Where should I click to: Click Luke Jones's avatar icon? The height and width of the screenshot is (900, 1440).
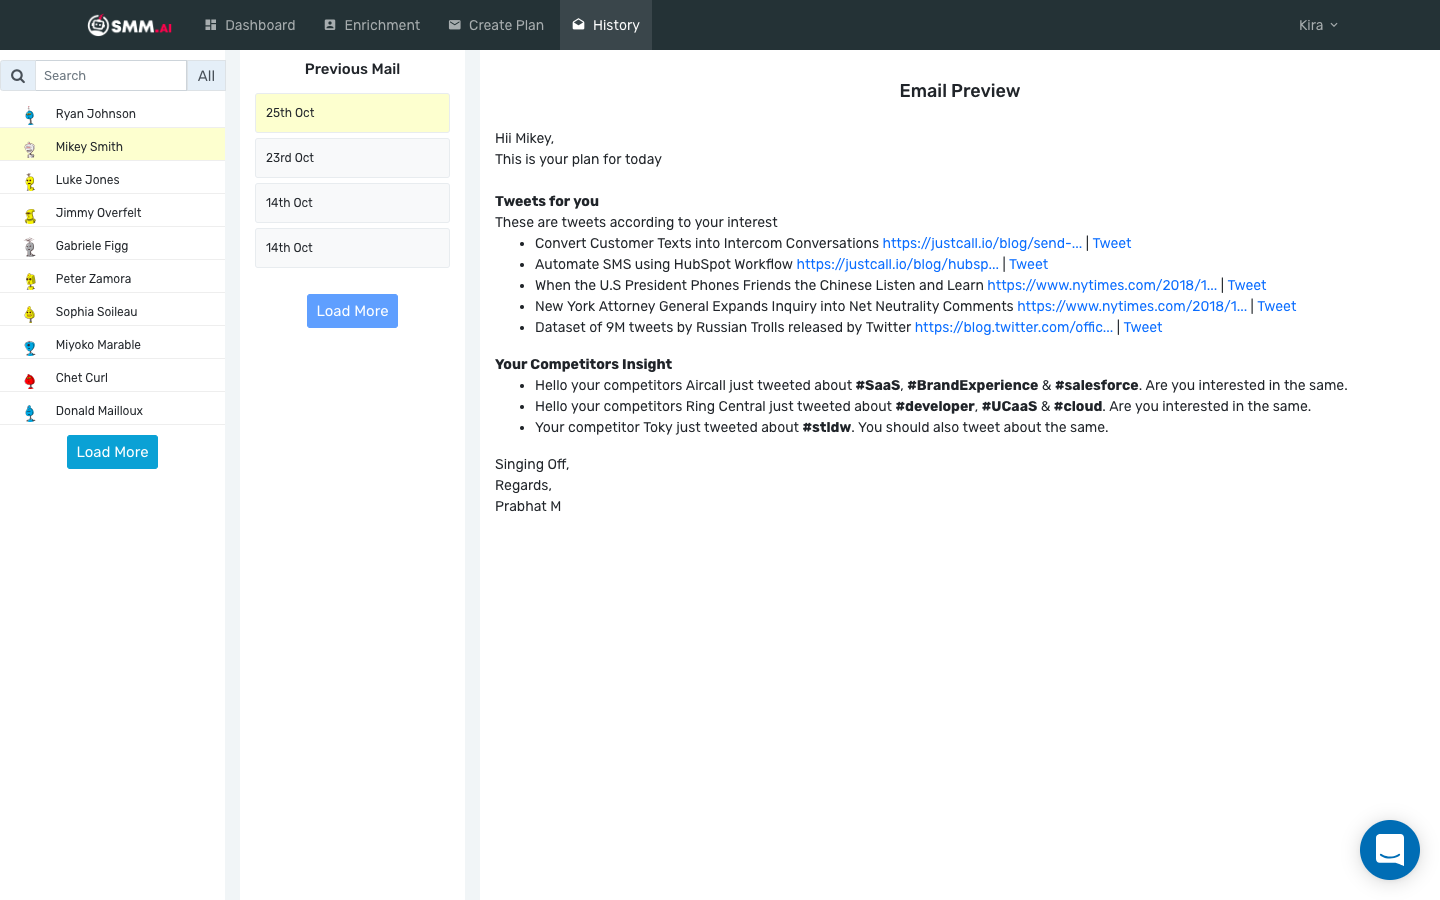[x=30, y=181]
